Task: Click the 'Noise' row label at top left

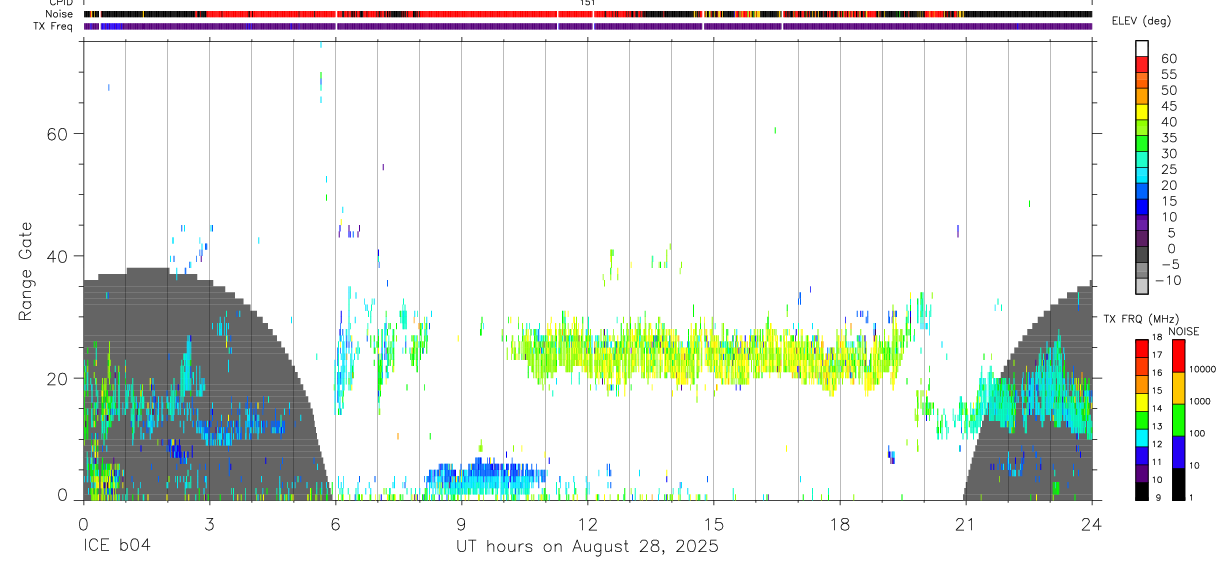Action: click(x=60, y=14)
